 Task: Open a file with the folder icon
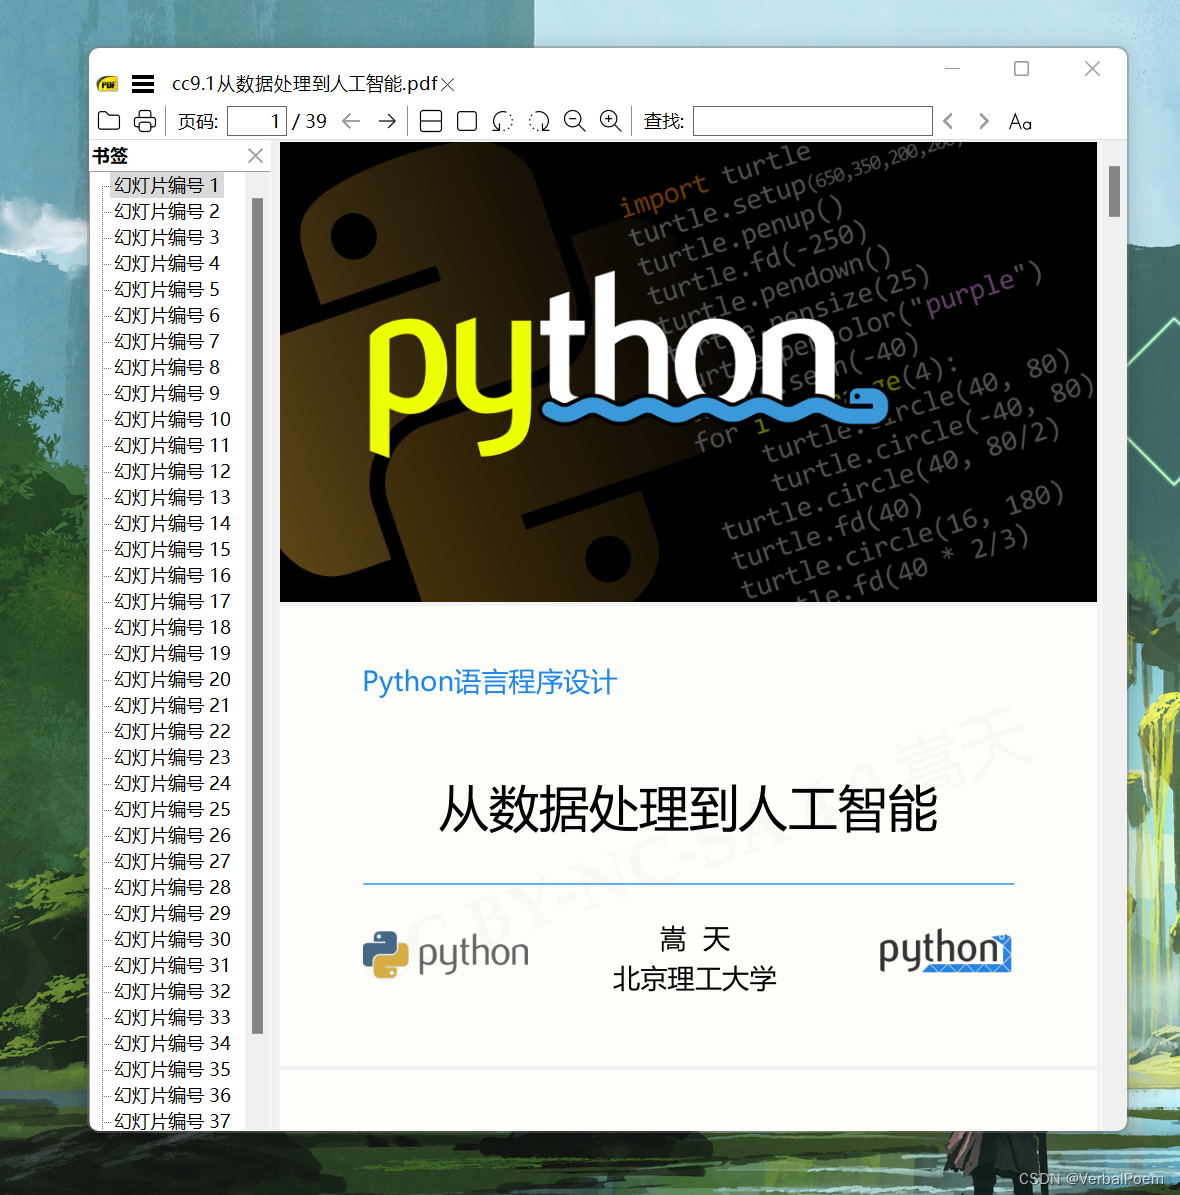pos(109,121)
